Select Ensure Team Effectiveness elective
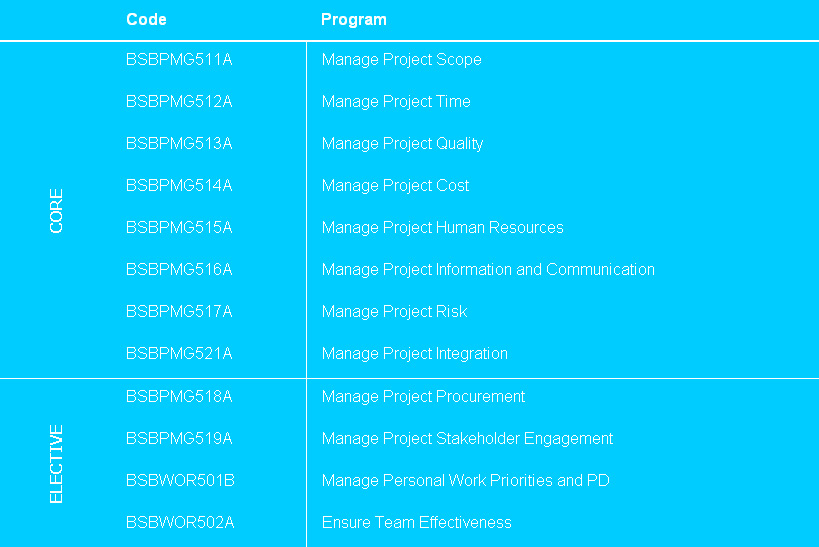Image resolution: width=819 pixels, height=547 pixels. pos(416,523)
